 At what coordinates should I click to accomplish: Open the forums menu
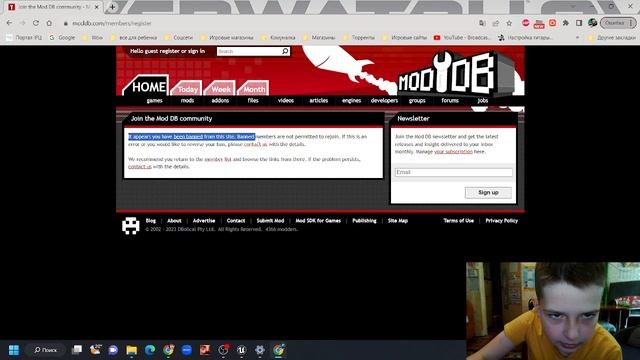[450, 100]
